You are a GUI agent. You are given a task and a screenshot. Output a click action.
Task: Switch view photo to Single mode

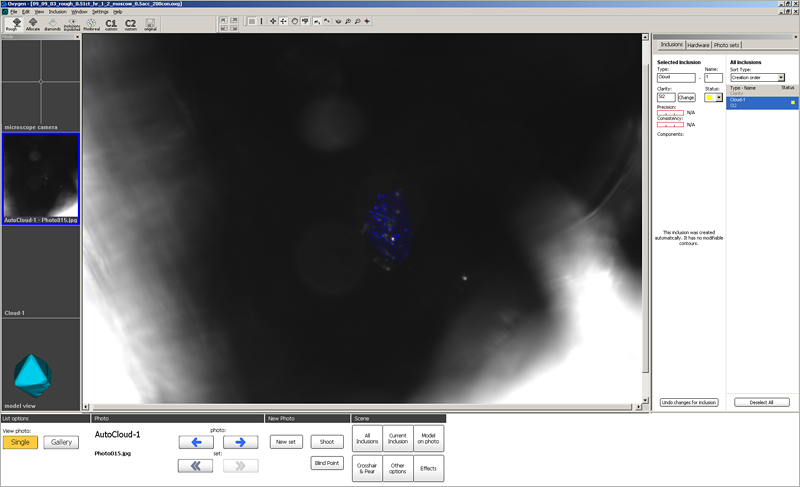[x=20, y=442]
